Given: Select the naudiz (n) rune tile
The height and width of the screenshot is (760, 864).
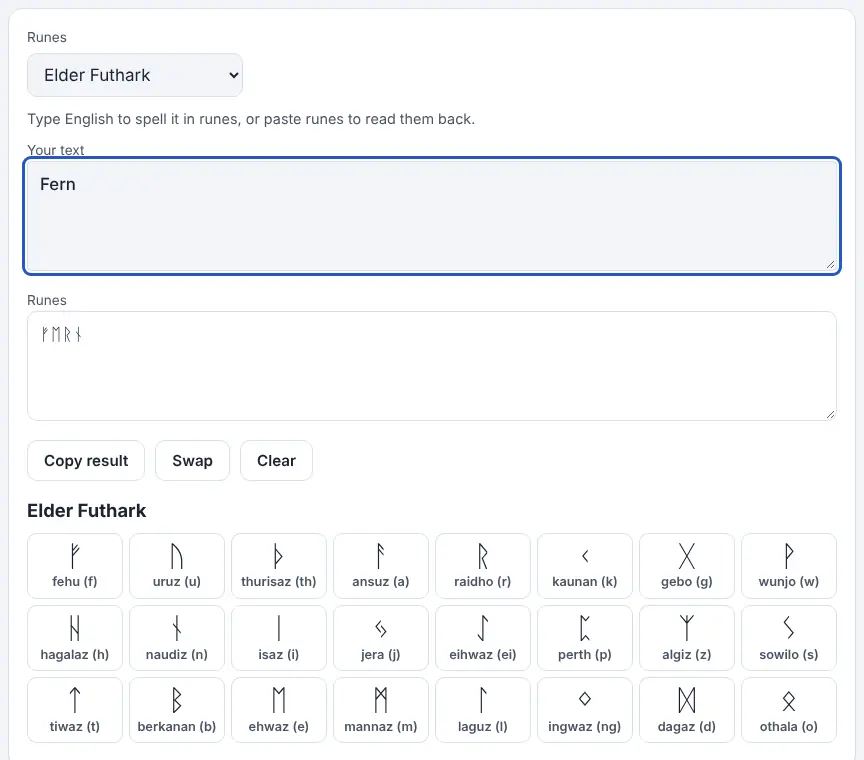Looking at the screenshot, I should (x=177, y=638).
